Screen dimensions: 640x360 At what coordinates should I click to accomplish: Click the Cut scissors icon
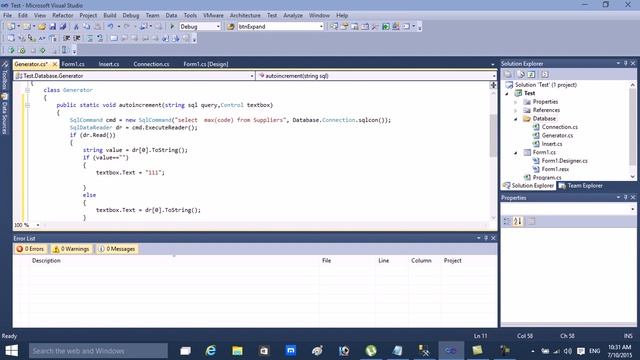click(x=76, y=27)
